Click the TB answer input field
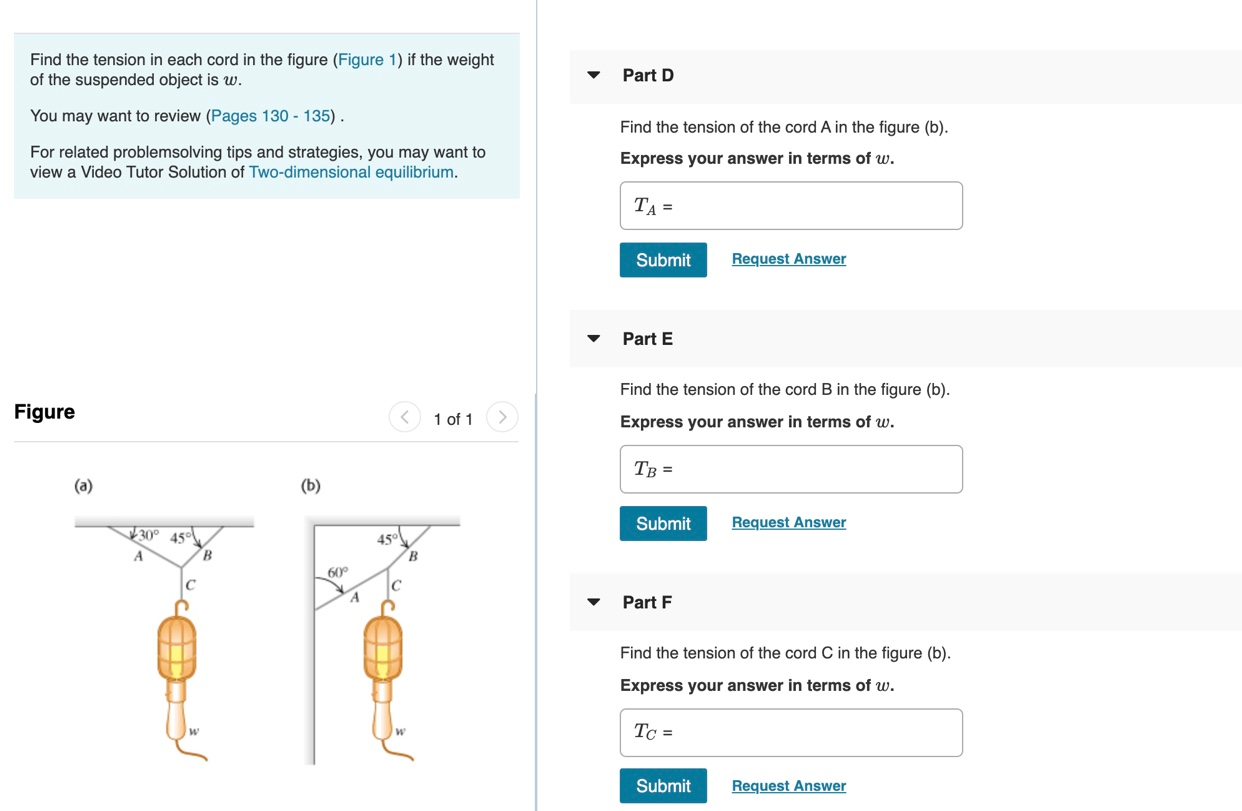Screen dimensions: 1242x811 [x=790, y=469]
